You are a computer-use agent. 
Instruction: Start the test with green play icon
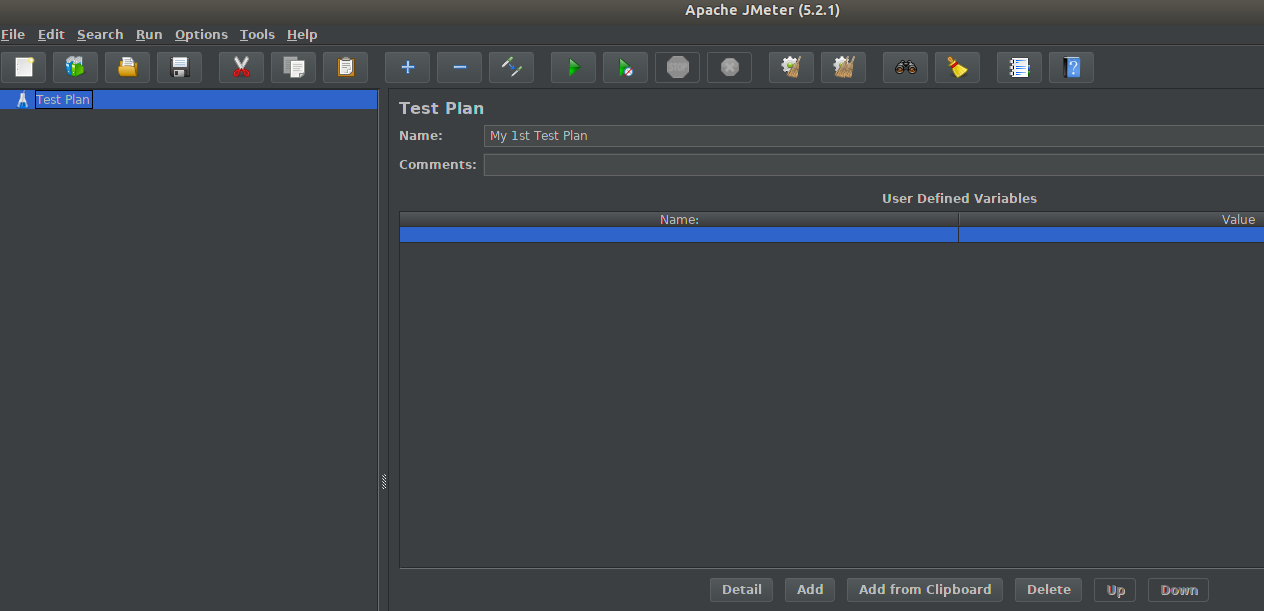point(573,68)
